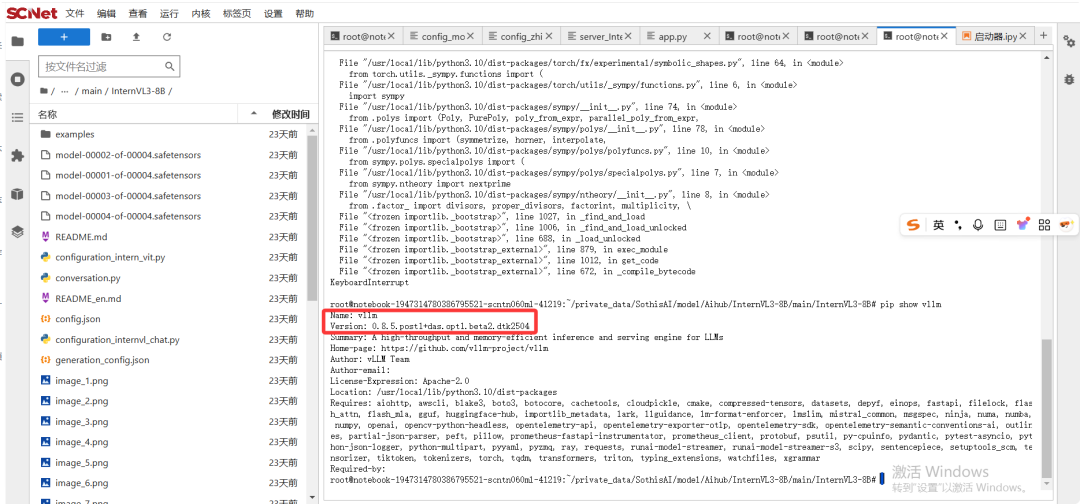Close the app.py tab
The image size is (1080, 504).
[x=707, y=36]
